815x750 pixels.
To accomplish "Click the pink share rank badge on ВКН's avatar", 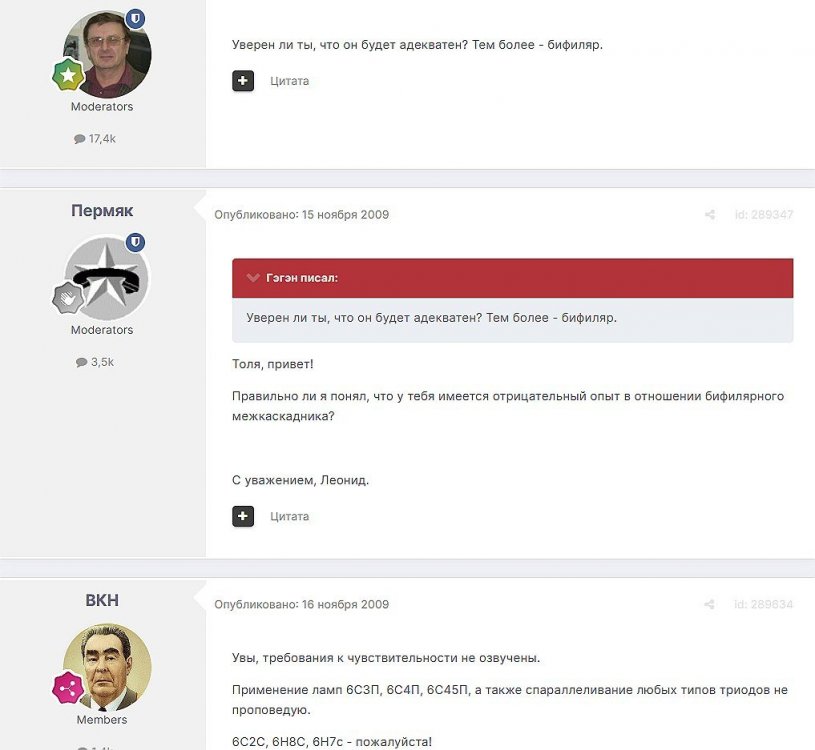I will (68, 688).
